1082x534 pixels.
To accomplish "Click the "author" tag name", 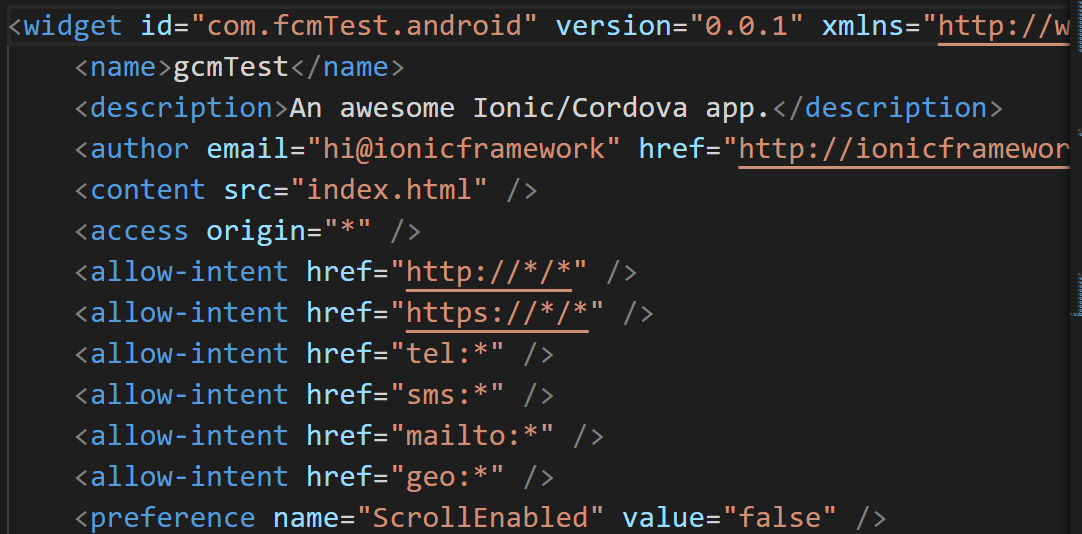I will (139, 149).
